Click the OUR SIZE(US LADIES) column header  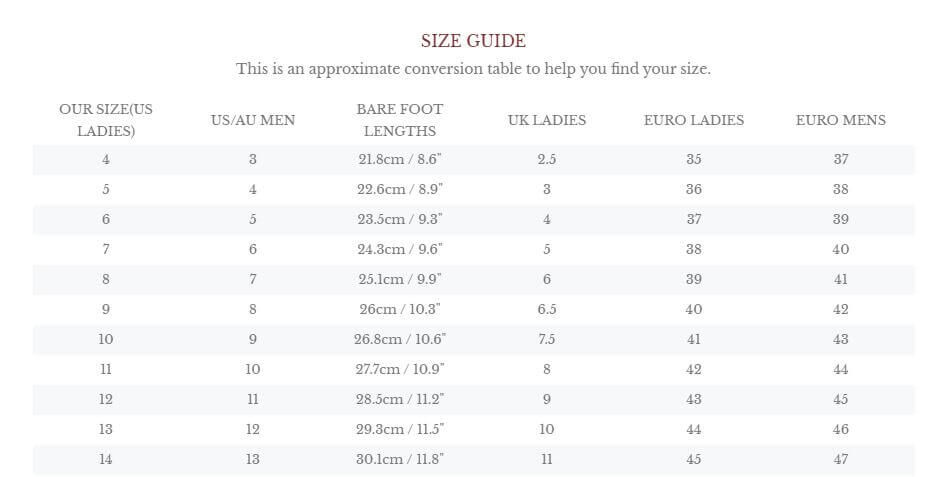pos(106,120)
